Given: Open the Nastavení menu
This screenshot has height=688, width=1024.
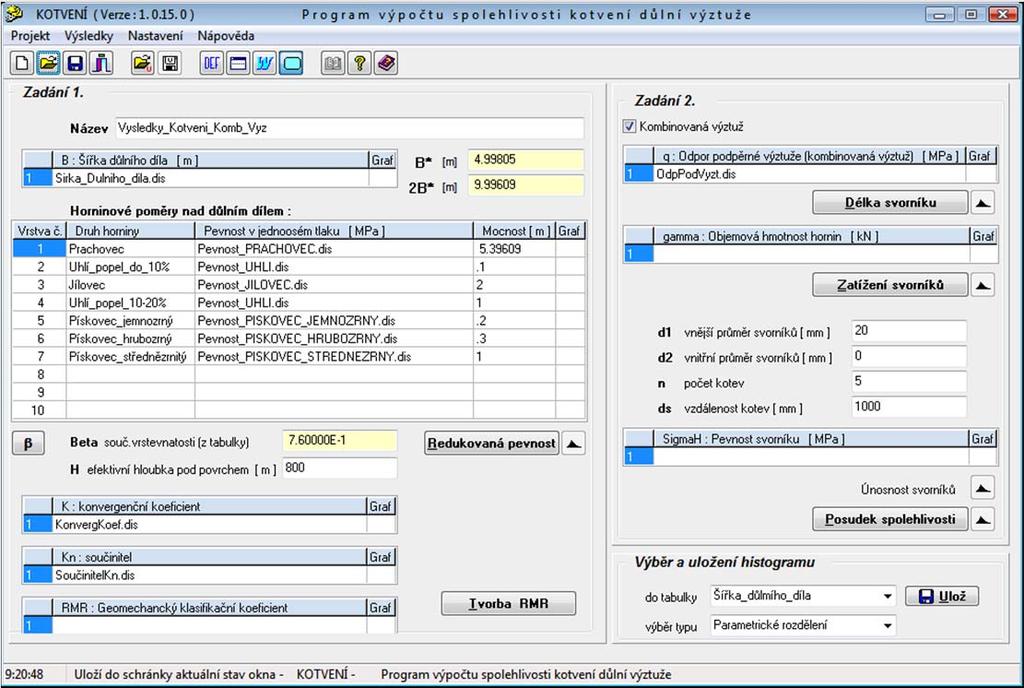Looking at the screenshot, I should coord(155,36).
